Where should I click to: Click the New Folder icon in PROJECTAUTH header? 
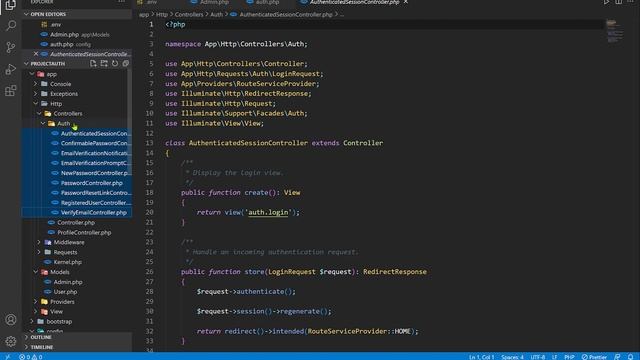click(104, 64)
